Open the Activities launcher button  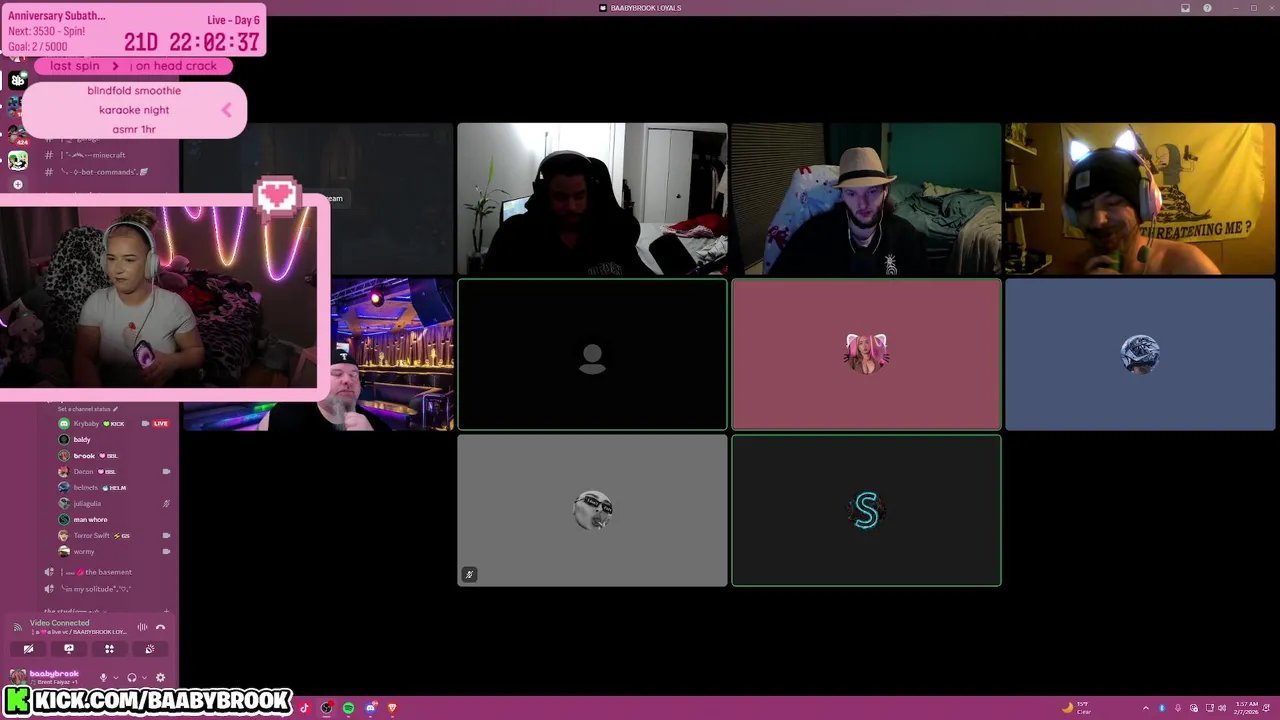coord(109,649)
